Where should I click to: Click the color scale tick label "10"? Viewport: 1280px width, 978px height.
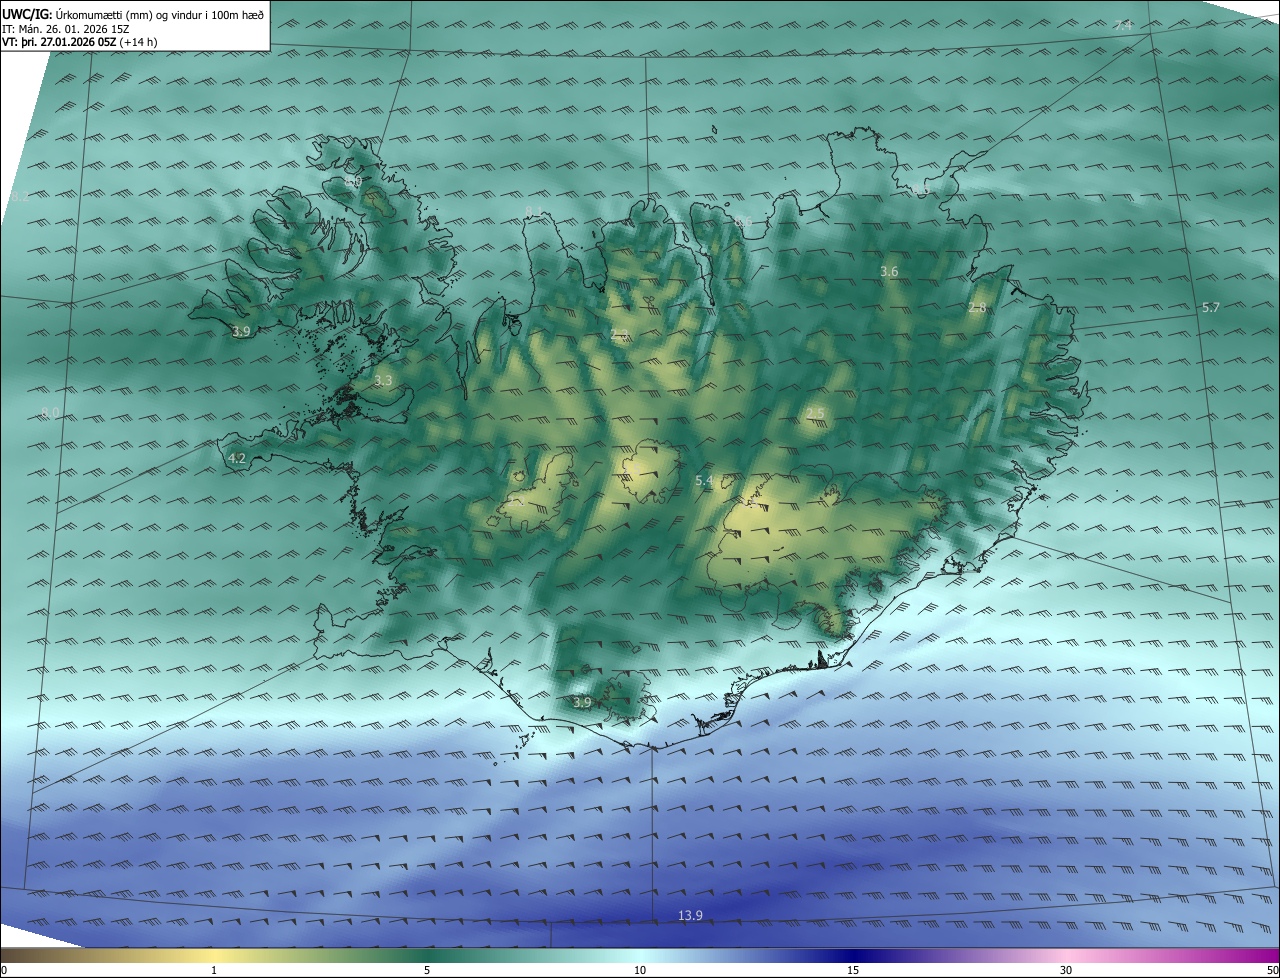click(x=640, y=970)
